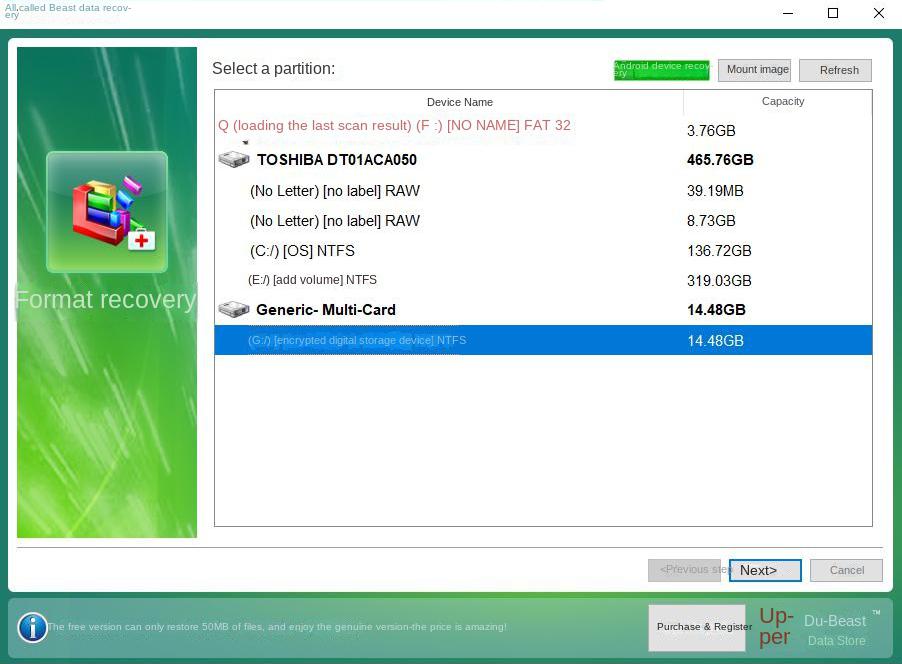Select the 39.19MB RAW partition
The height and width of the screenshot is (664, 902).
[336, 190]
